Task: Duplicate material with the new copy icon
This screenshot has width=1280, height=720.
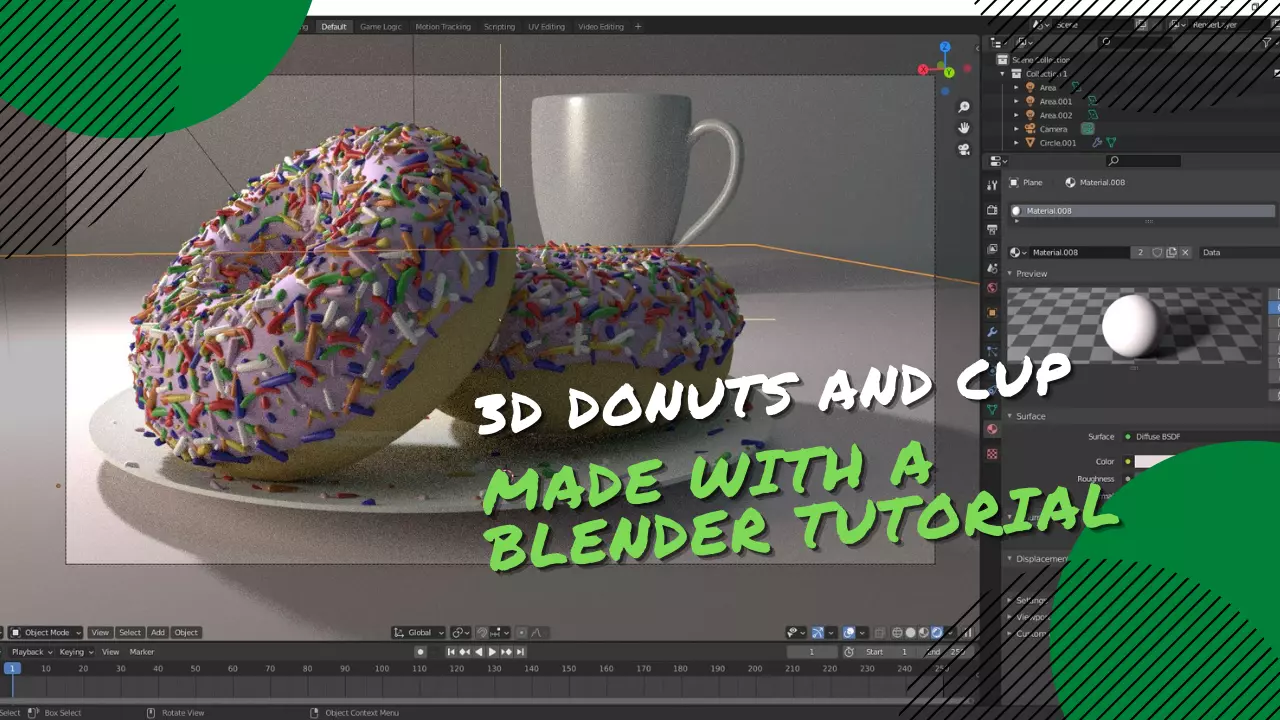Action: coord(1171,252)
